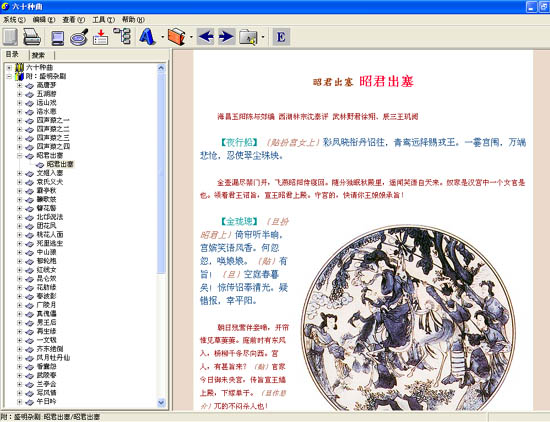
Task: Switch to the 搜索 tab
Action: (38, 55)
